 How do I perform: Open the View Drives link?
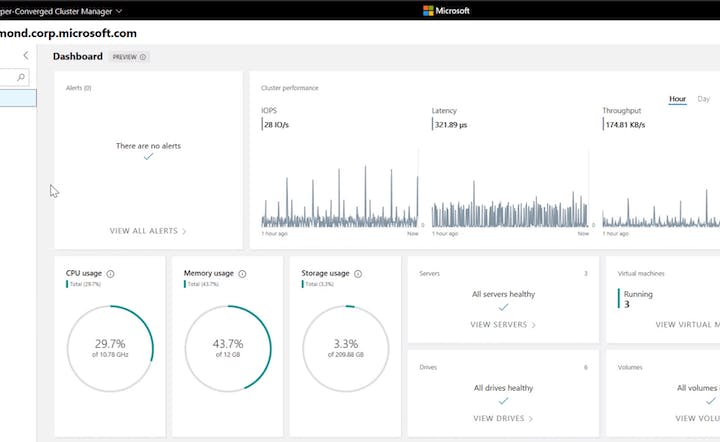click(503, 419)
